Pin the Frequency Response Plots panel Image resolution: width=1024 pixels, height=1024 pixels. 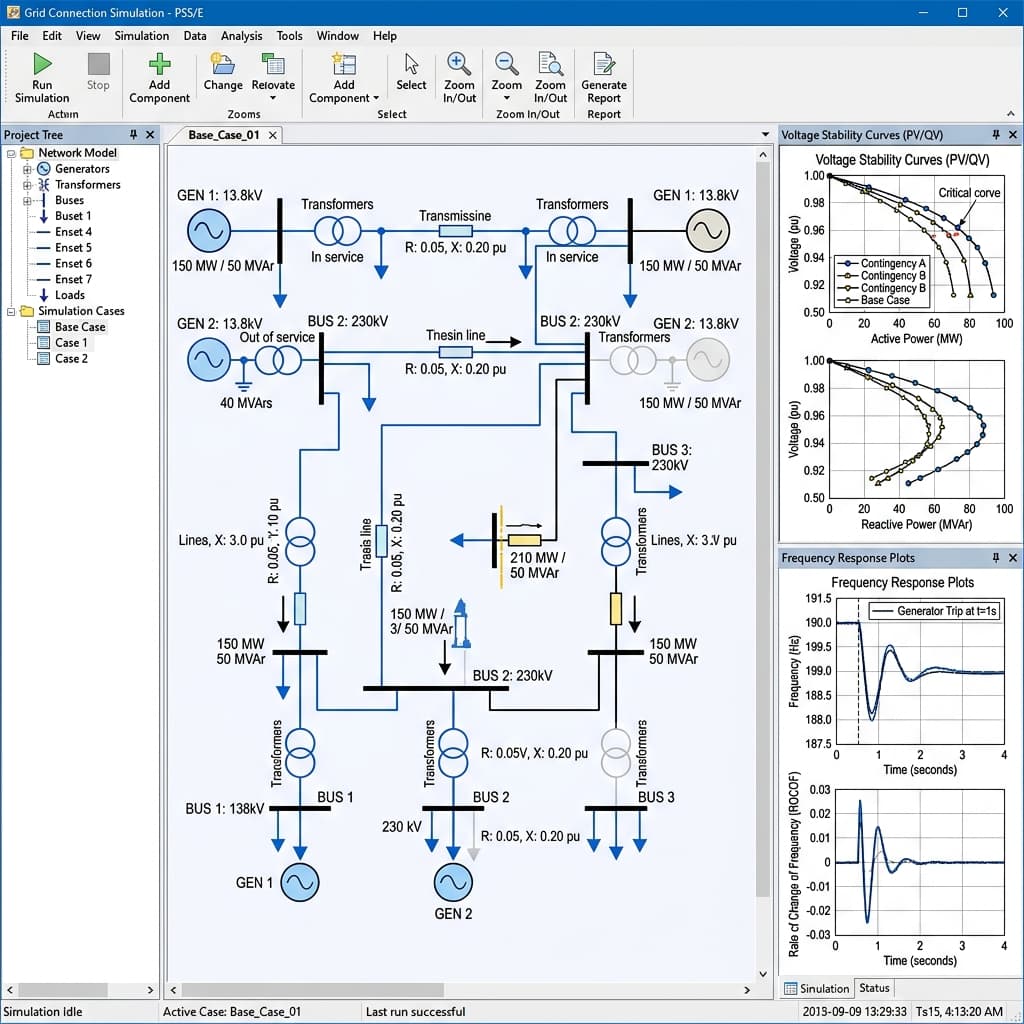[x=996, y=558]
